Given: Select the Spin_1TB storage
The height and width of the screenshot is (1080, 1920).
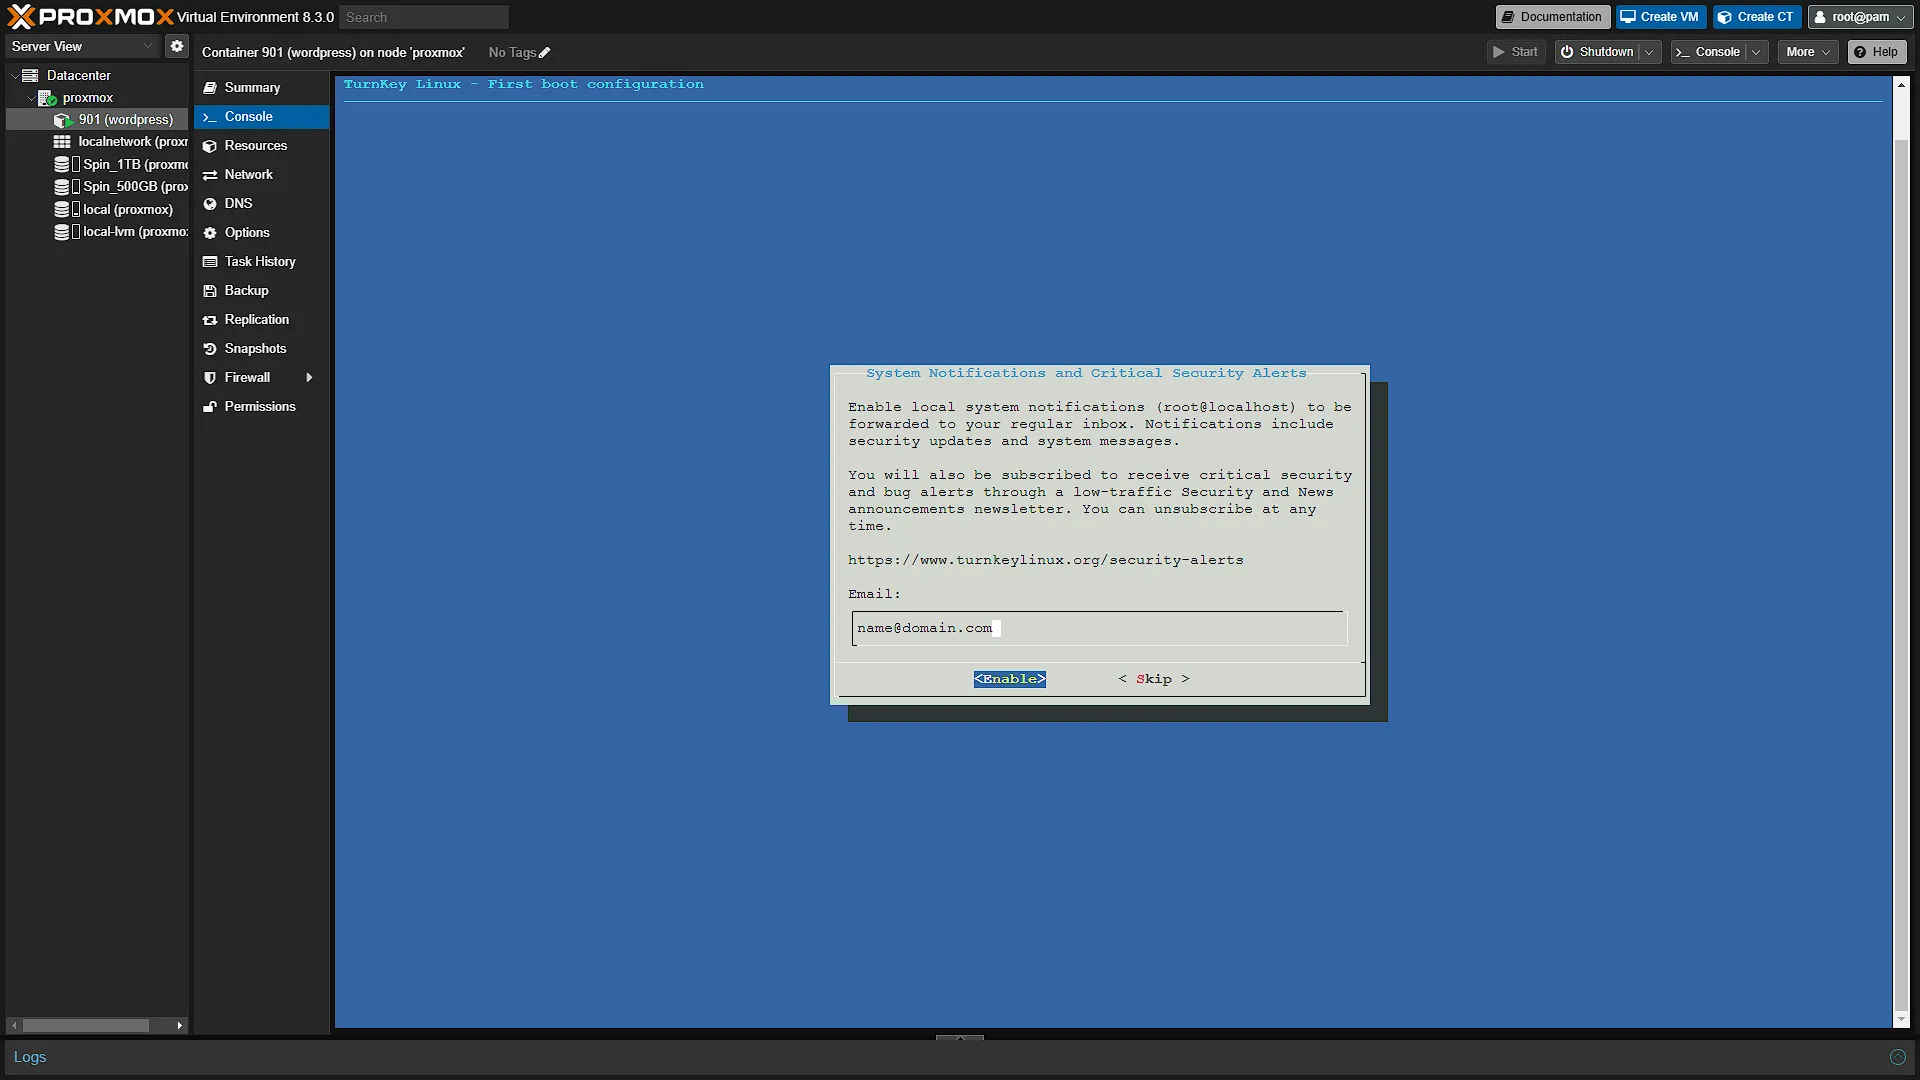Looking at the screenshot, I should (x=98, y=164).
